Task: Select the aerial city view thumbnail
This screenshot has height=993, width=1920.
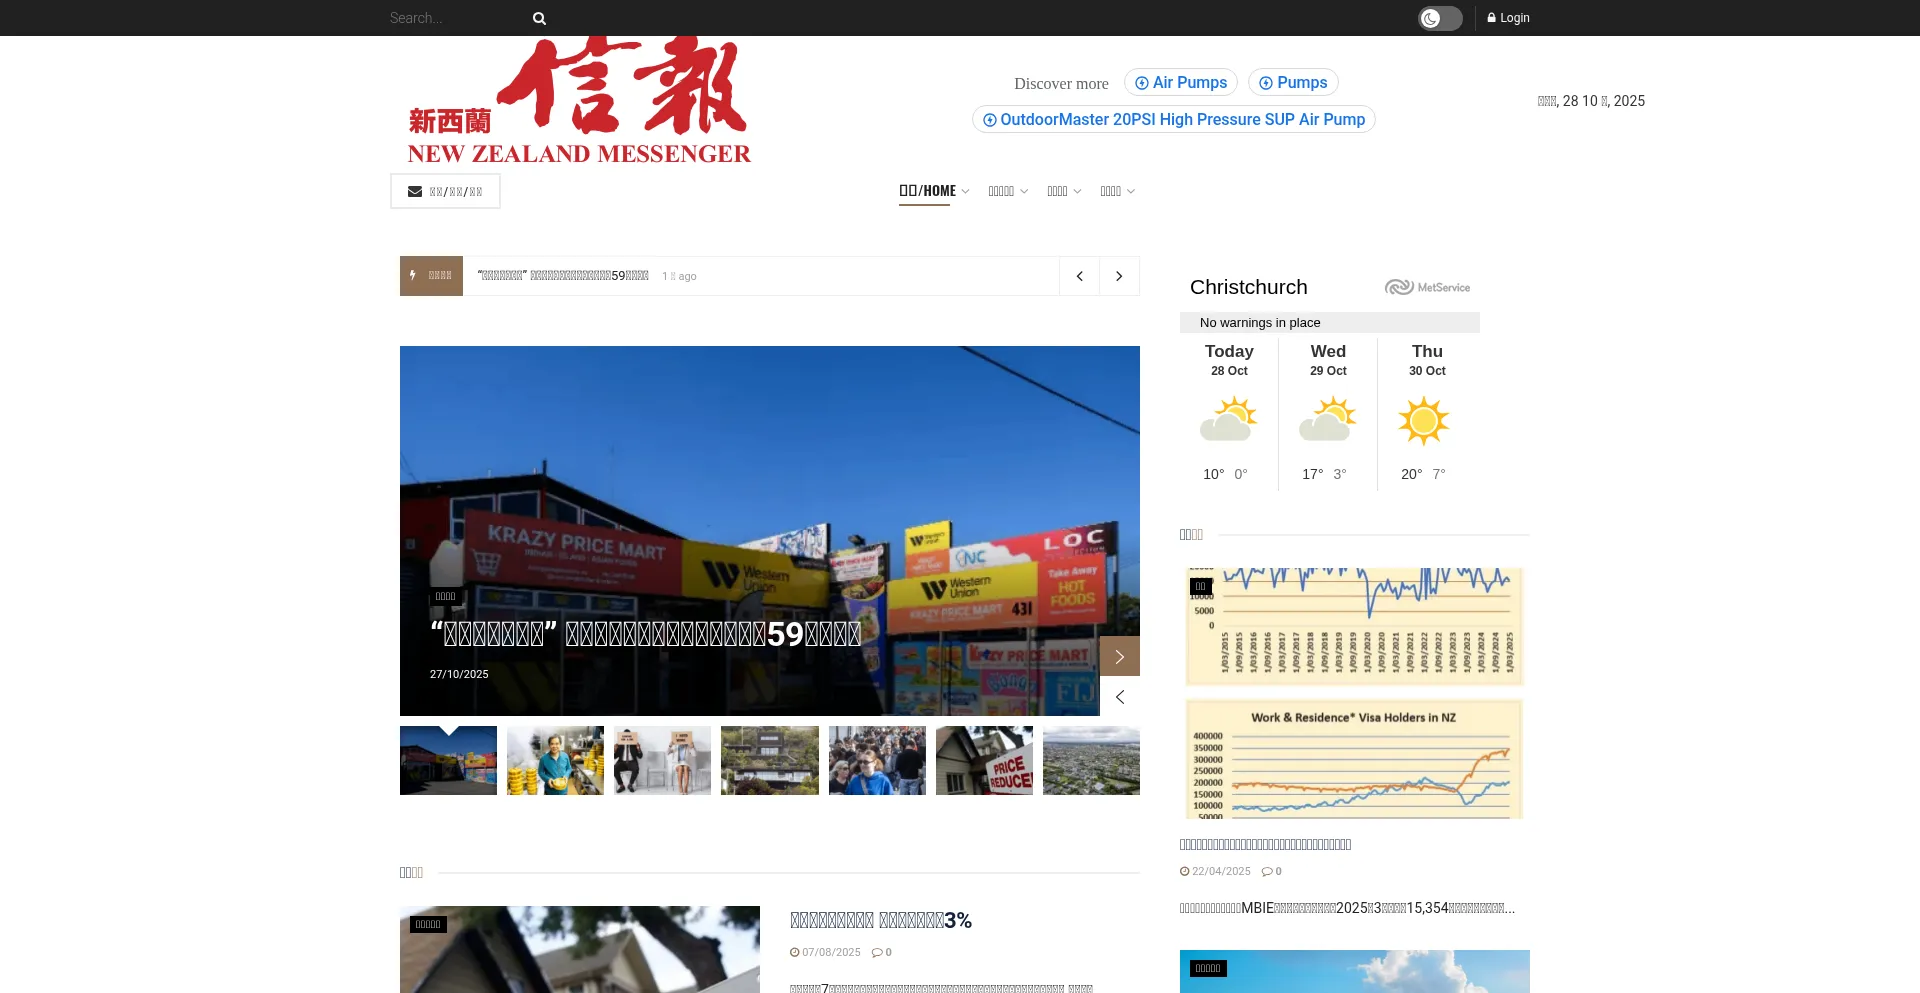Action: 1091,761
